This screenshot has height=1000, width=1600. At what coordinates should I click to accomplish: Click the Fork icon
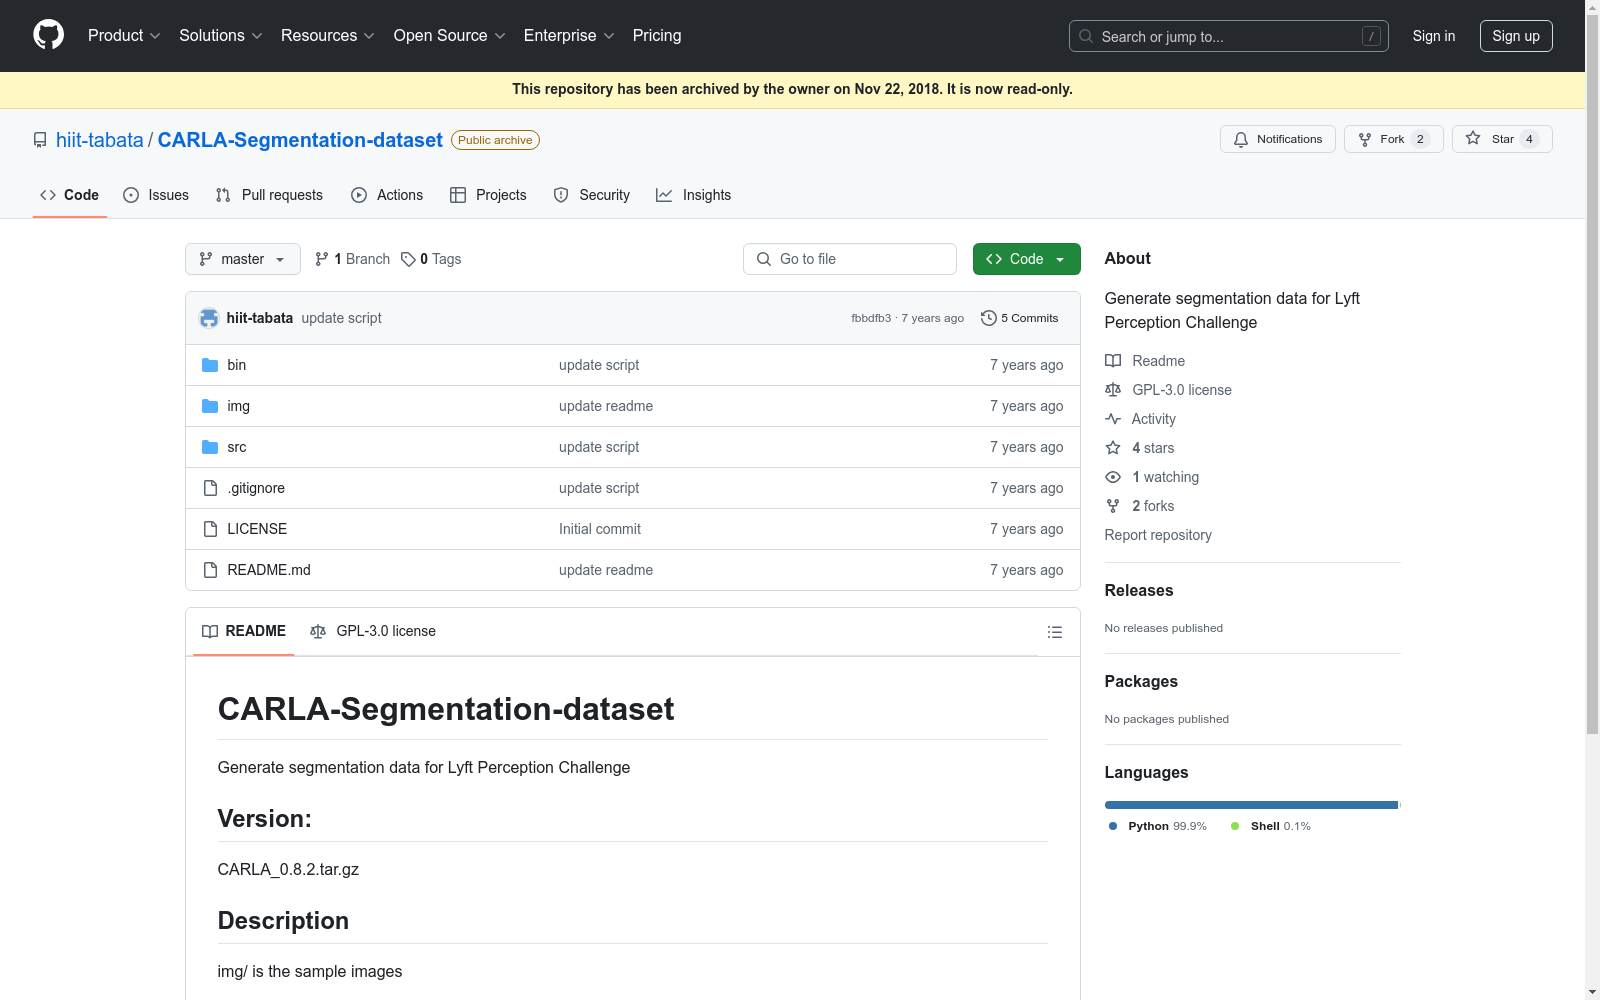coord(1365,139)
